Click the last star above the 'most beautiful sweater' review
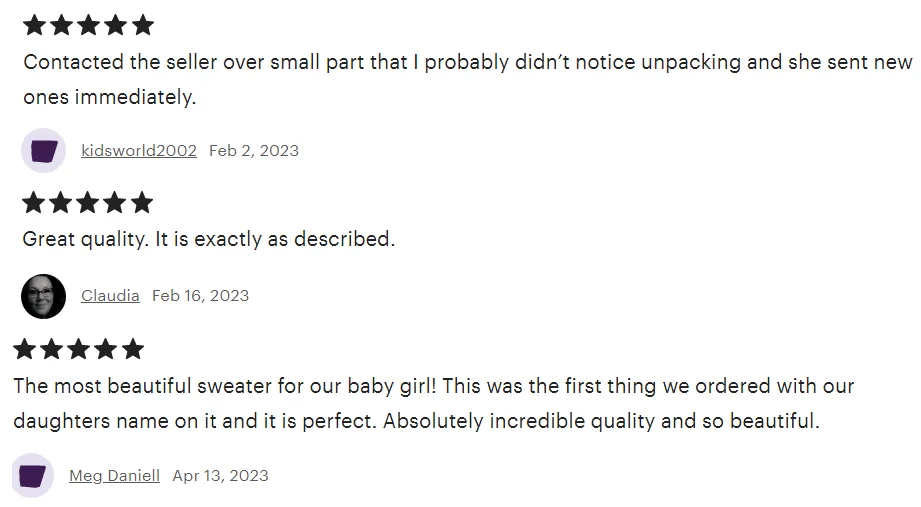The height and width of the screenshot is (507, 921). [x=133, y=349]
